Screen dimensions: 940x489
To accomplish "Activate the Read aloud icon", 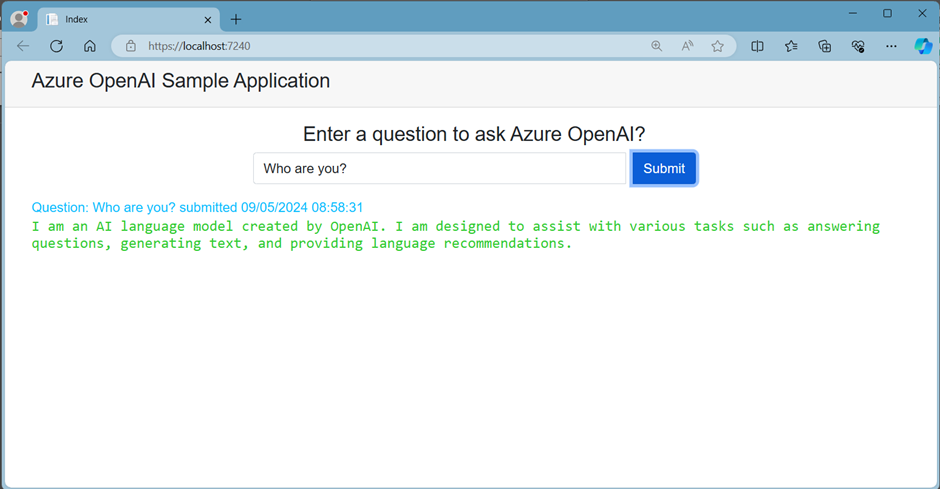I will 687,46.
